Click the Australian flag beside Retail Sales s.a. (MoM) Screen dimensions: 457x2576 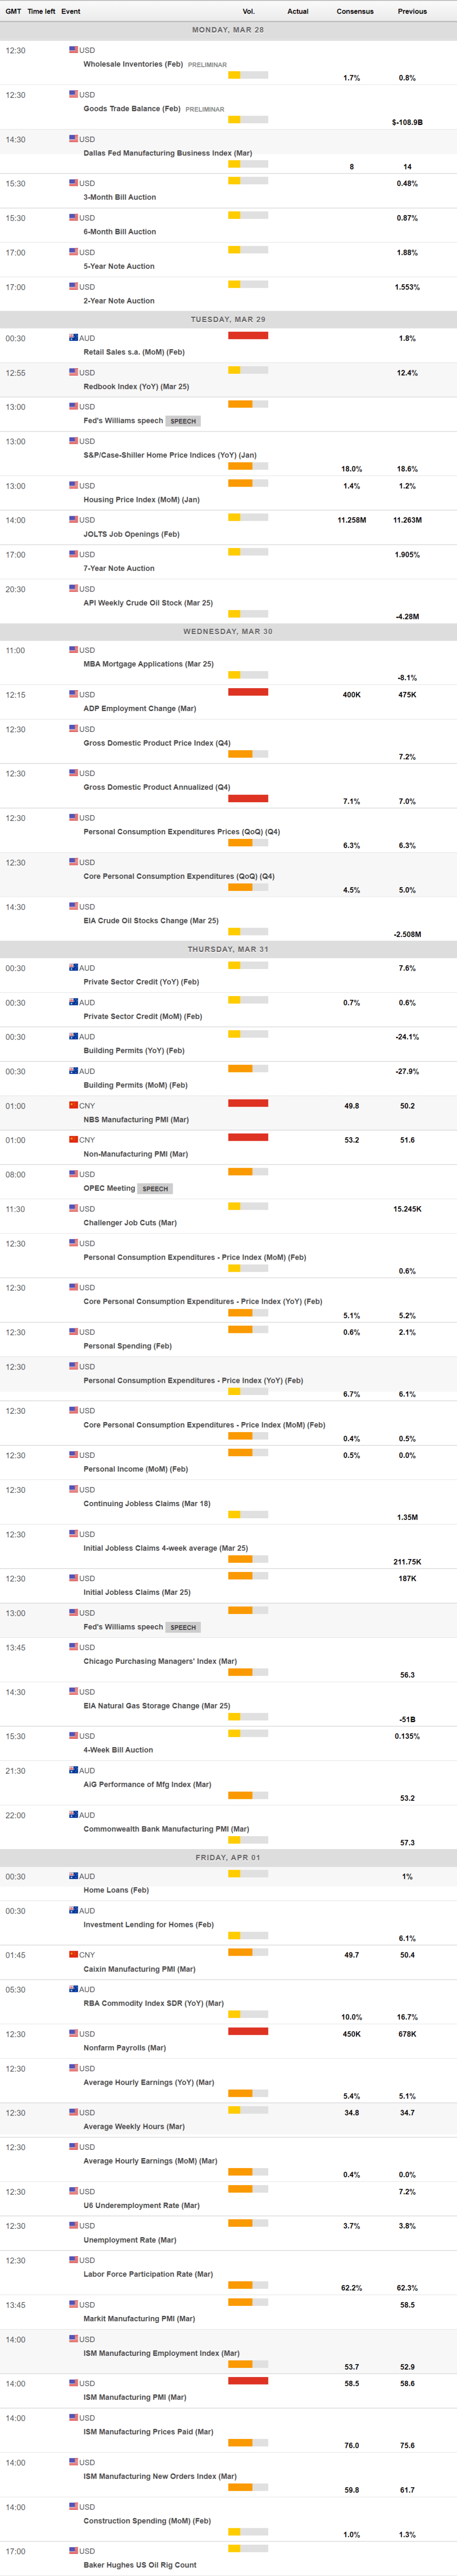coord(73,338)
